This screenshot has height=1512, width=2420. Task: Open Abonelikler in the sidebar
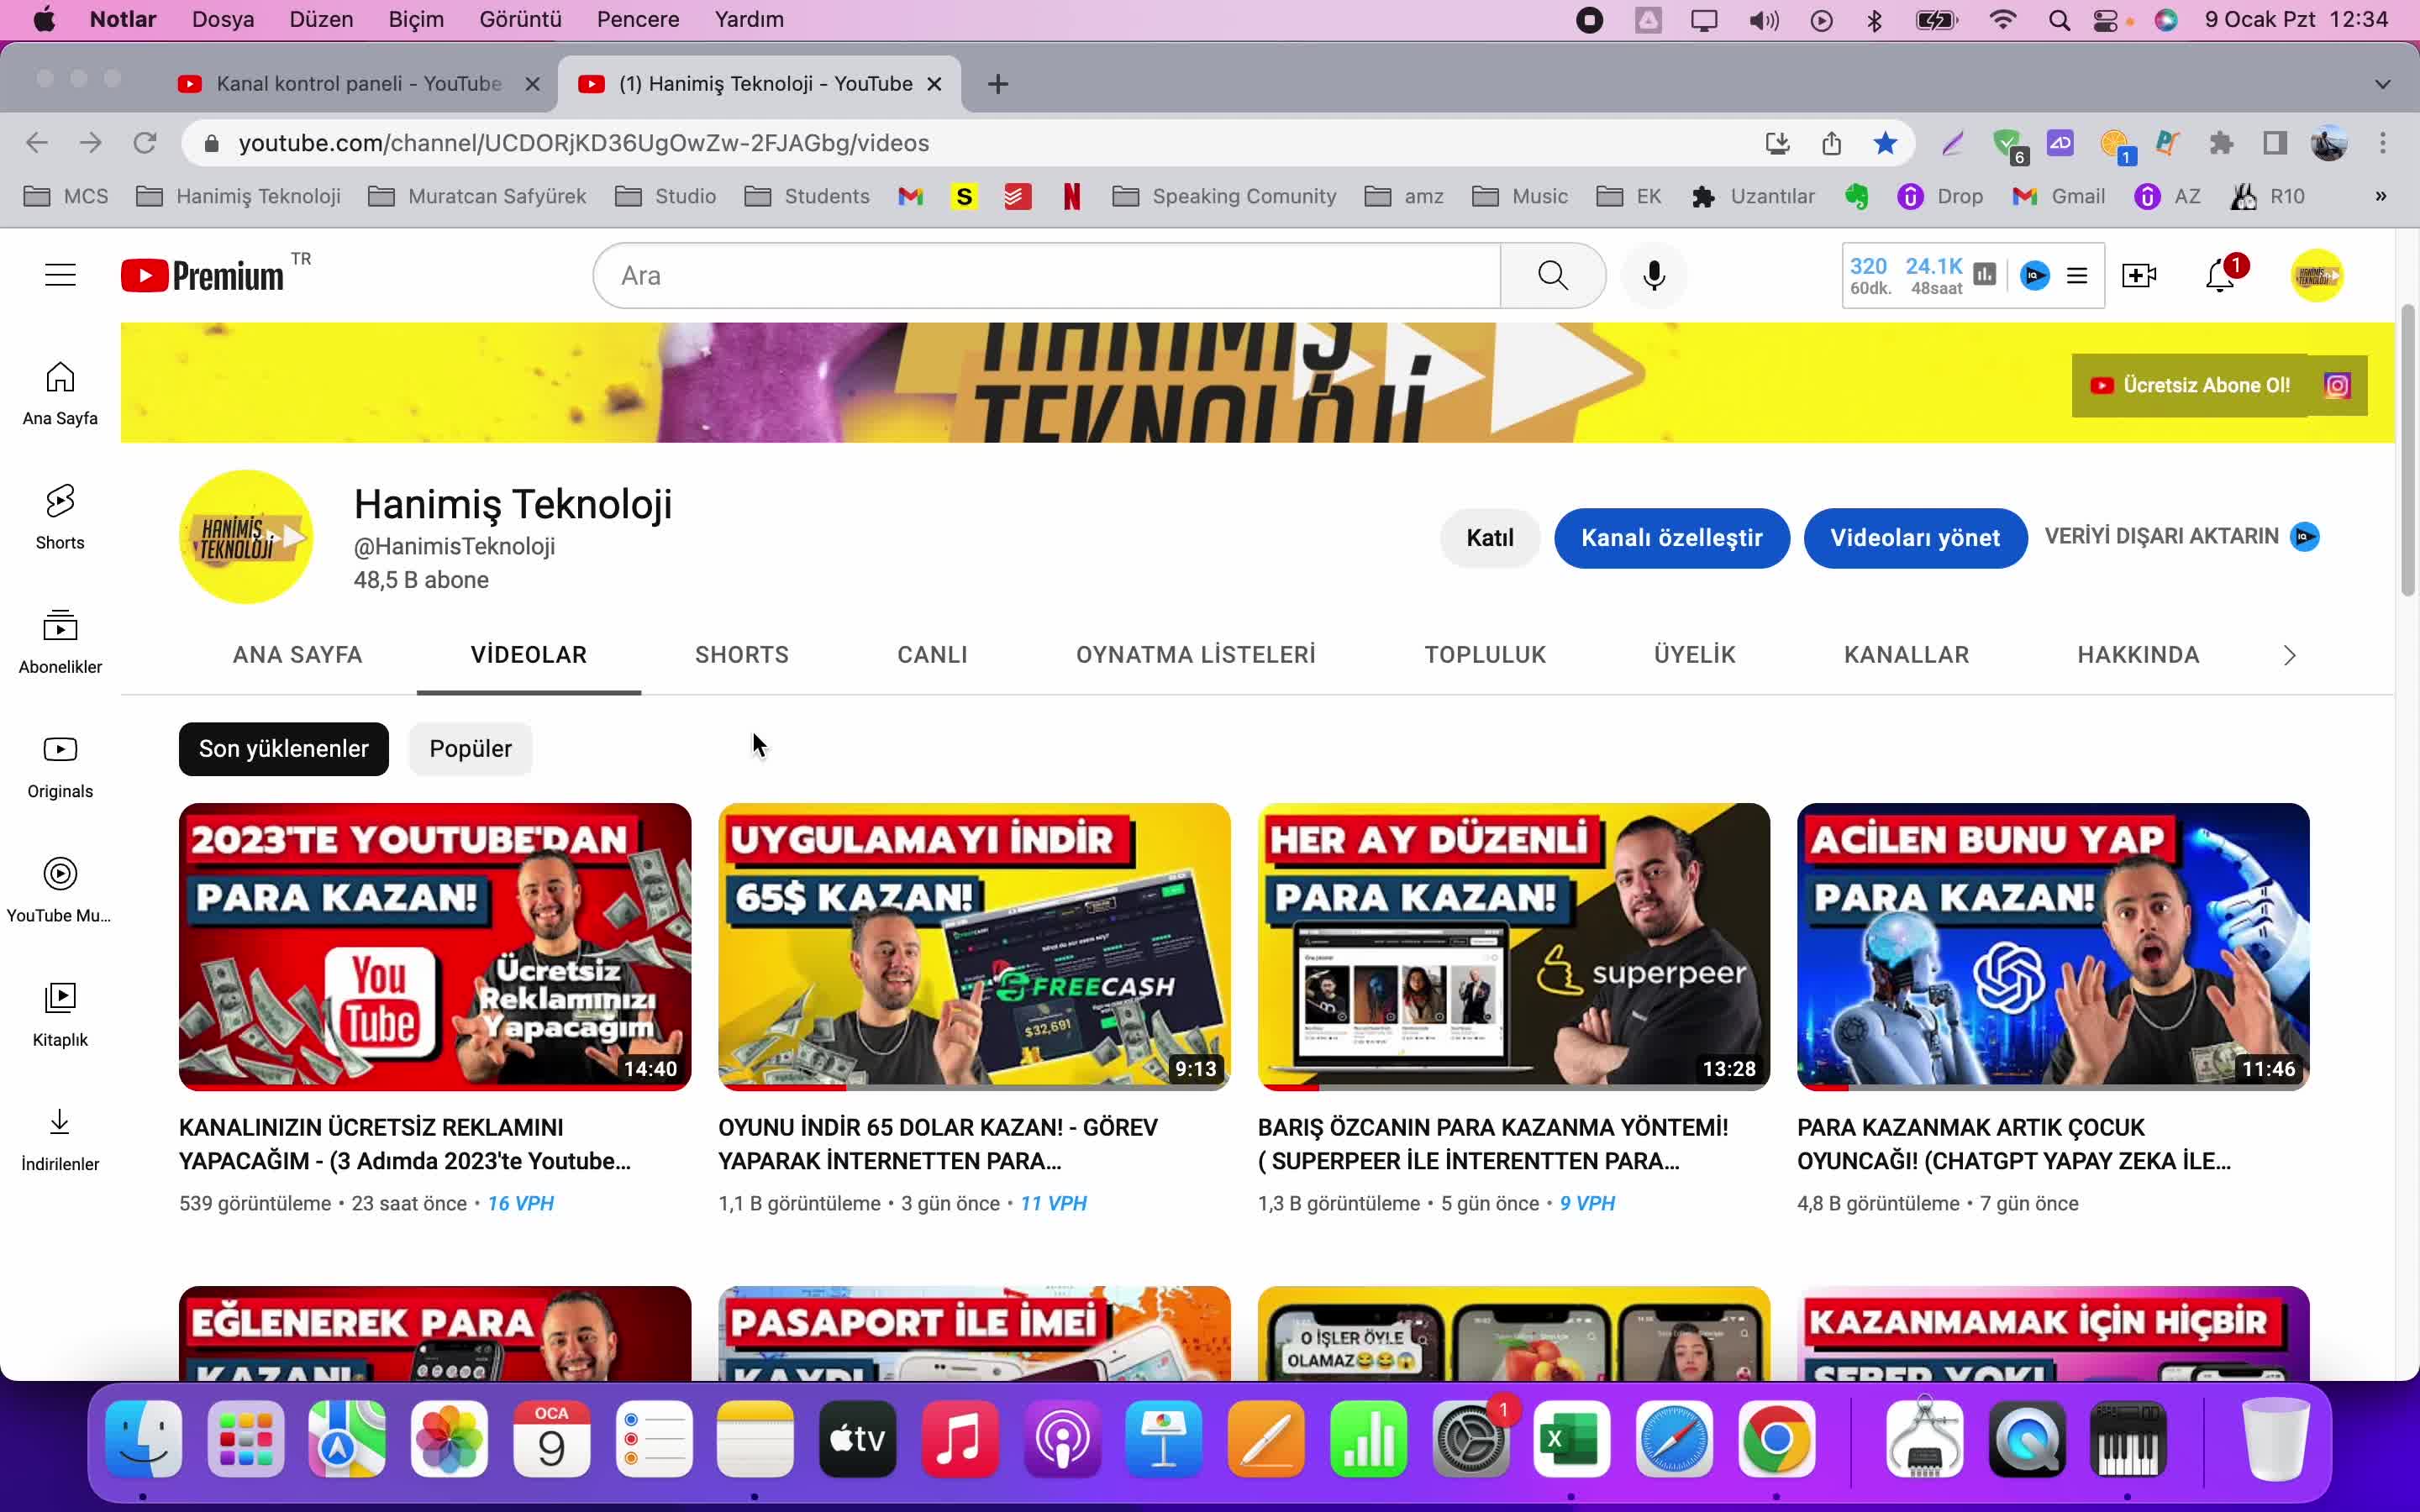pyautogui.click(x=60, y=642)
